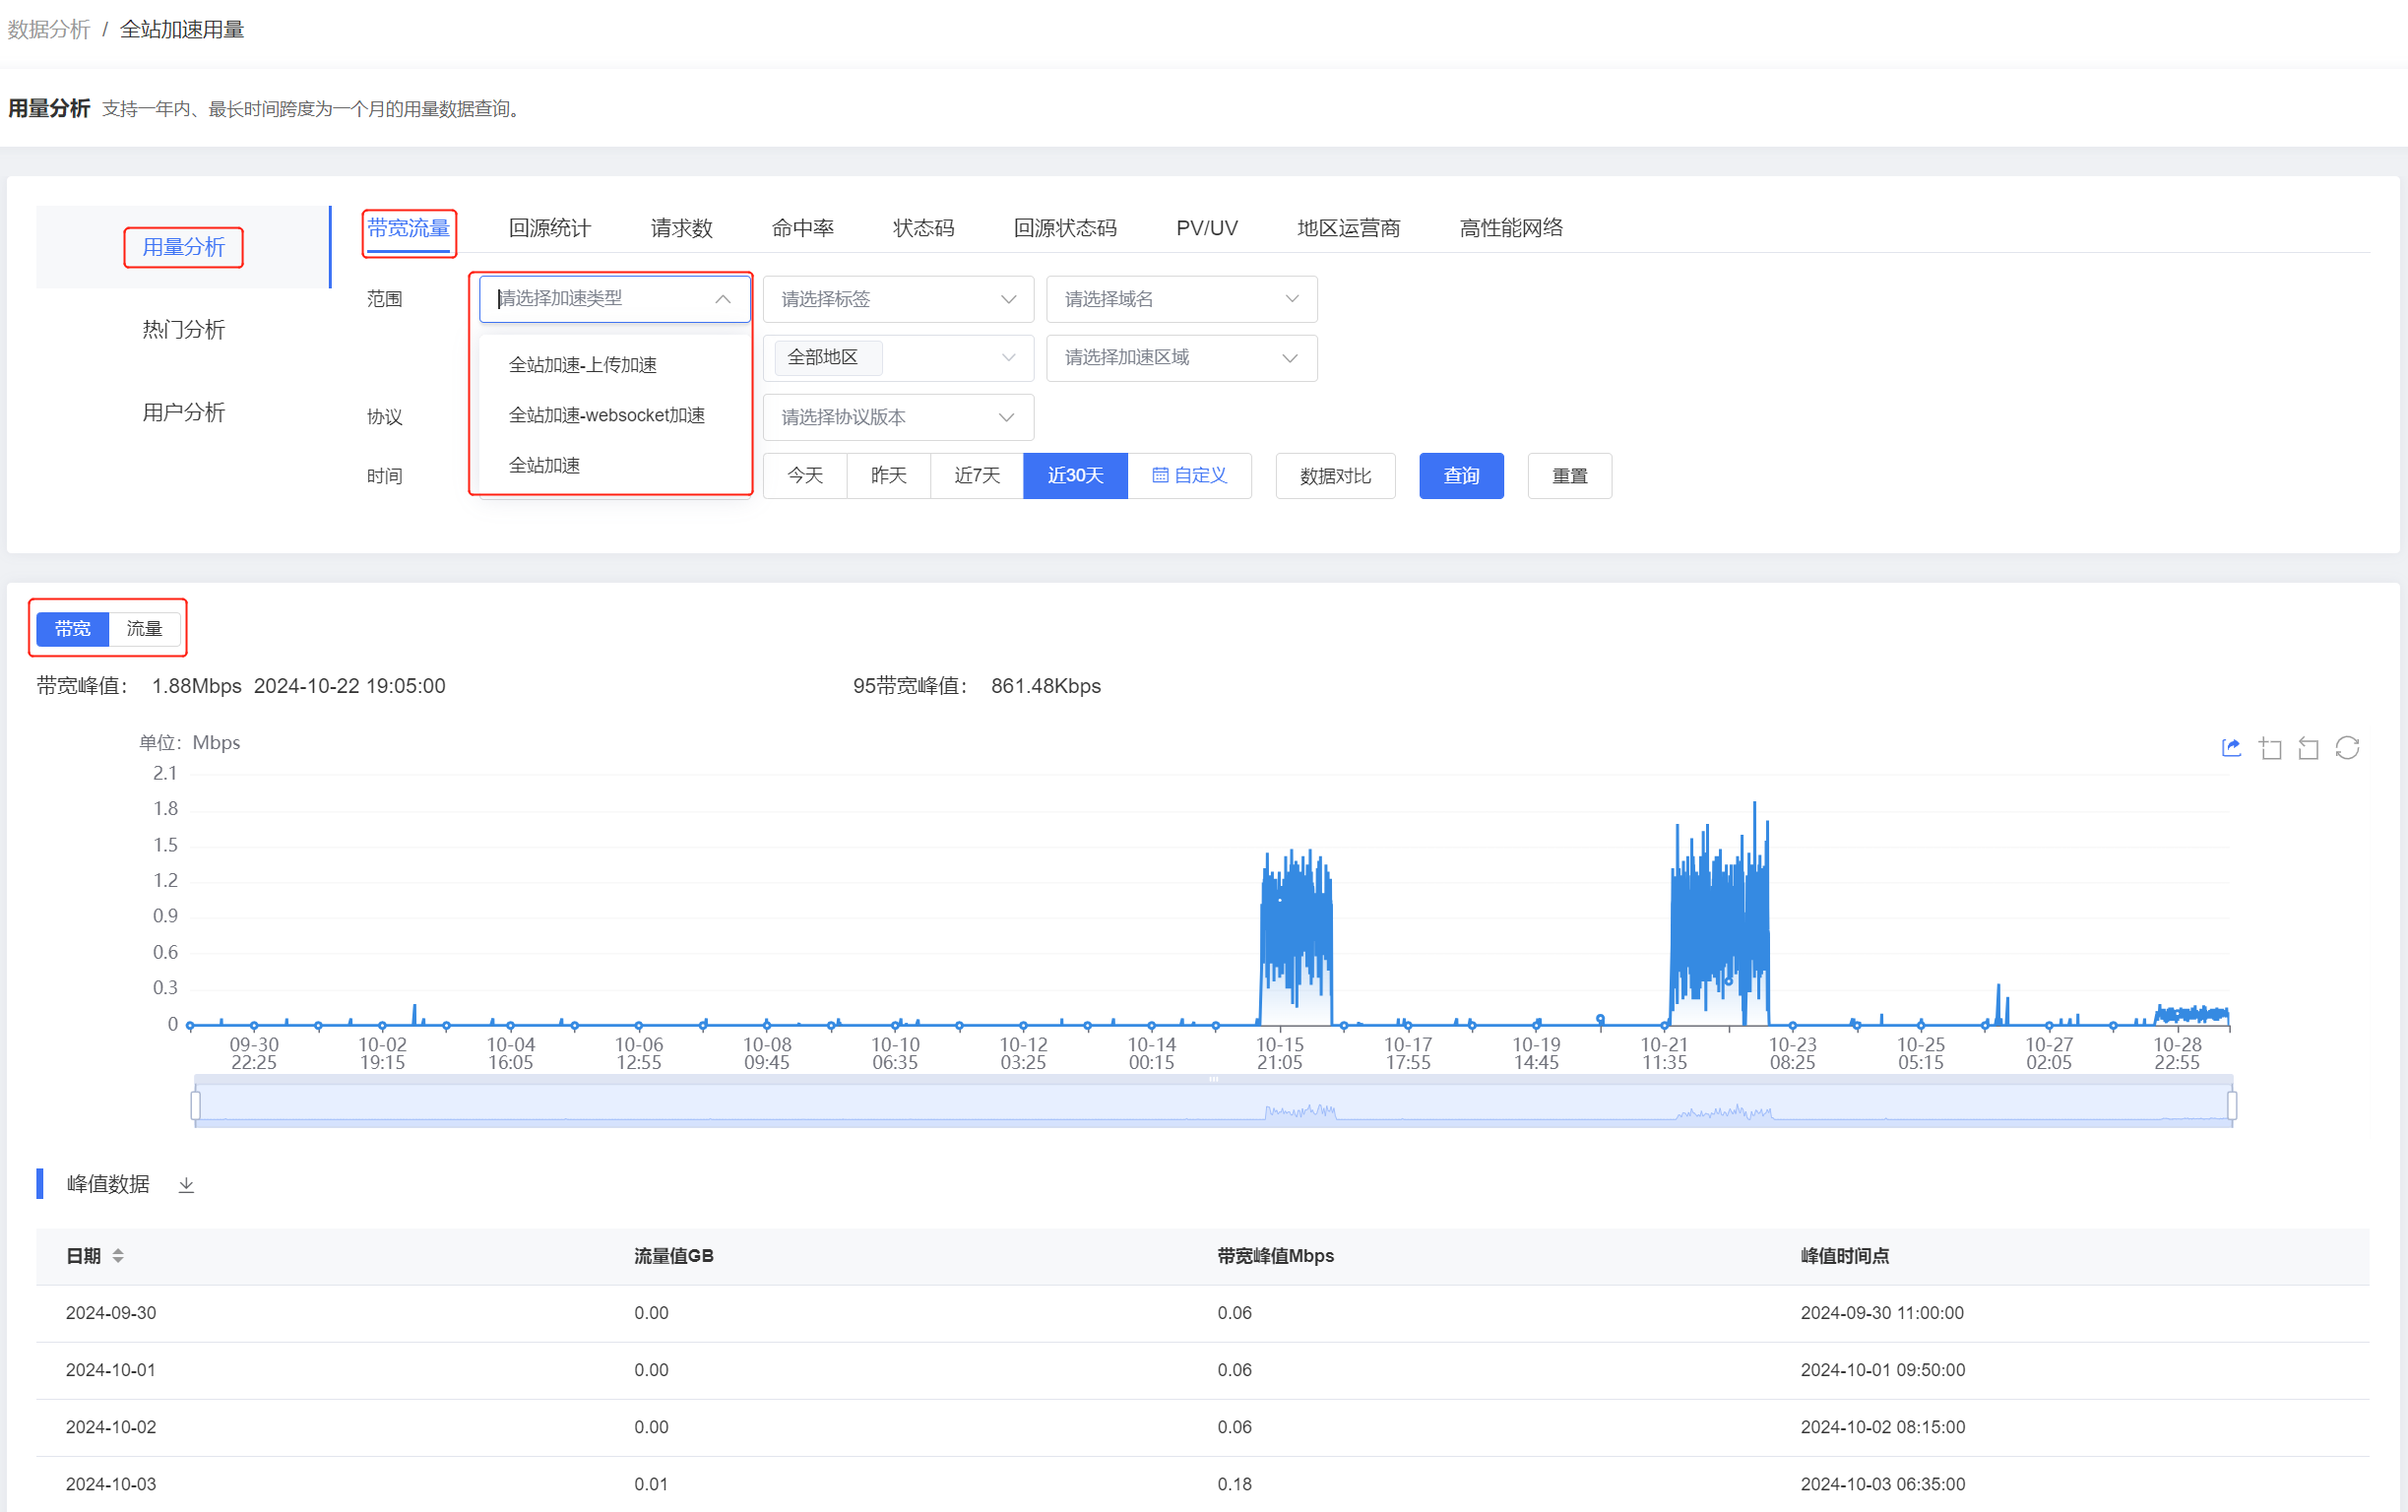
Task: Click the chart refresh/restore icon
Action: point(2347,748)
